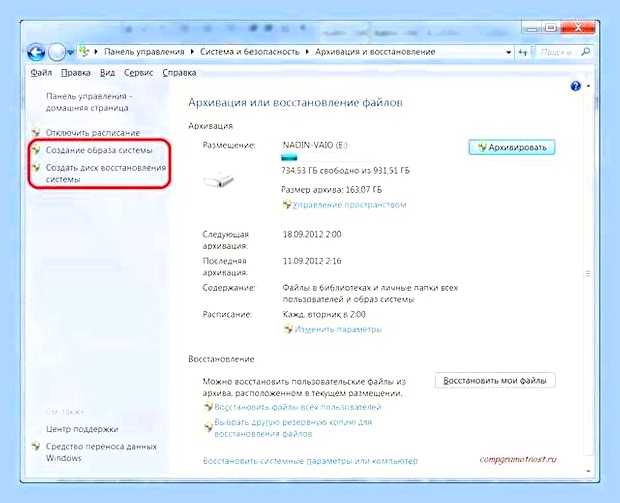Click the Архивировать button
620x503 pixels.
tap(512, 147)
